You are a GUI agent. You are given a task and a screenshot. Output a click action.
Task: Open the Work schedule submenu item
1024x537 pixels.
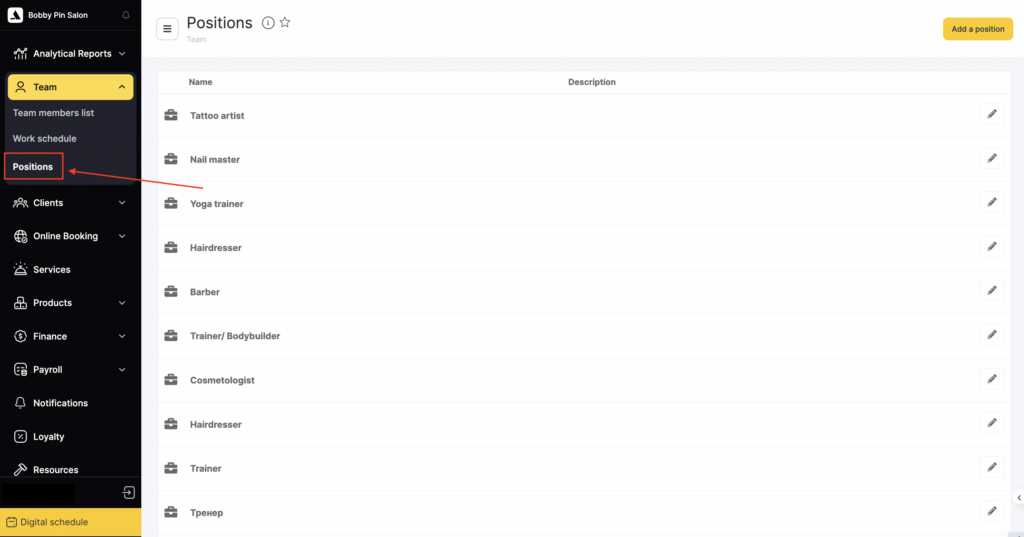click(x=44, y=138)
